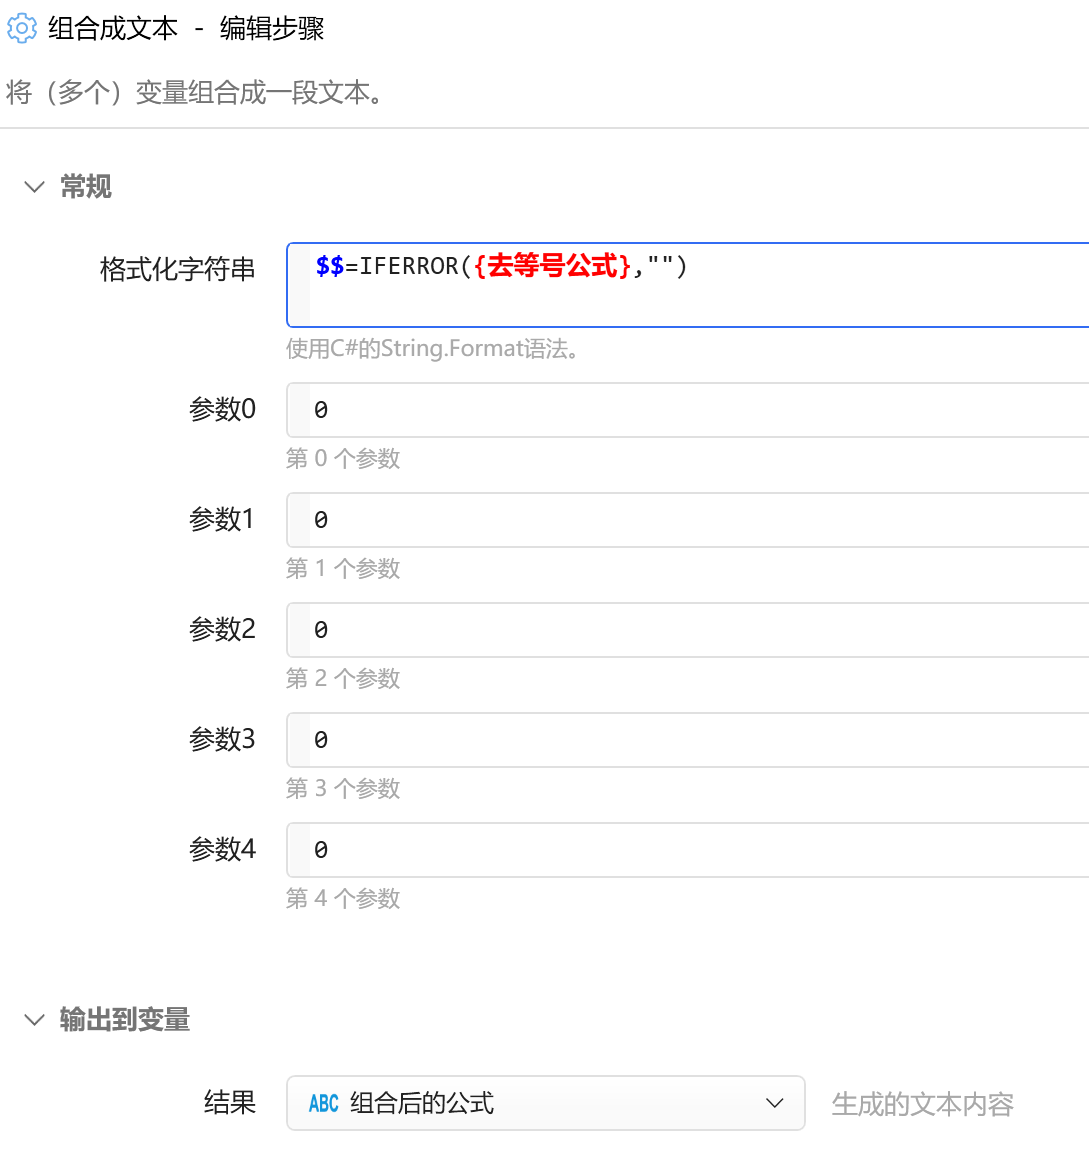Collapse the 输出到变量 section chevron
The width and height of the screenshot is (1089, 1173).
point(34,1020)
